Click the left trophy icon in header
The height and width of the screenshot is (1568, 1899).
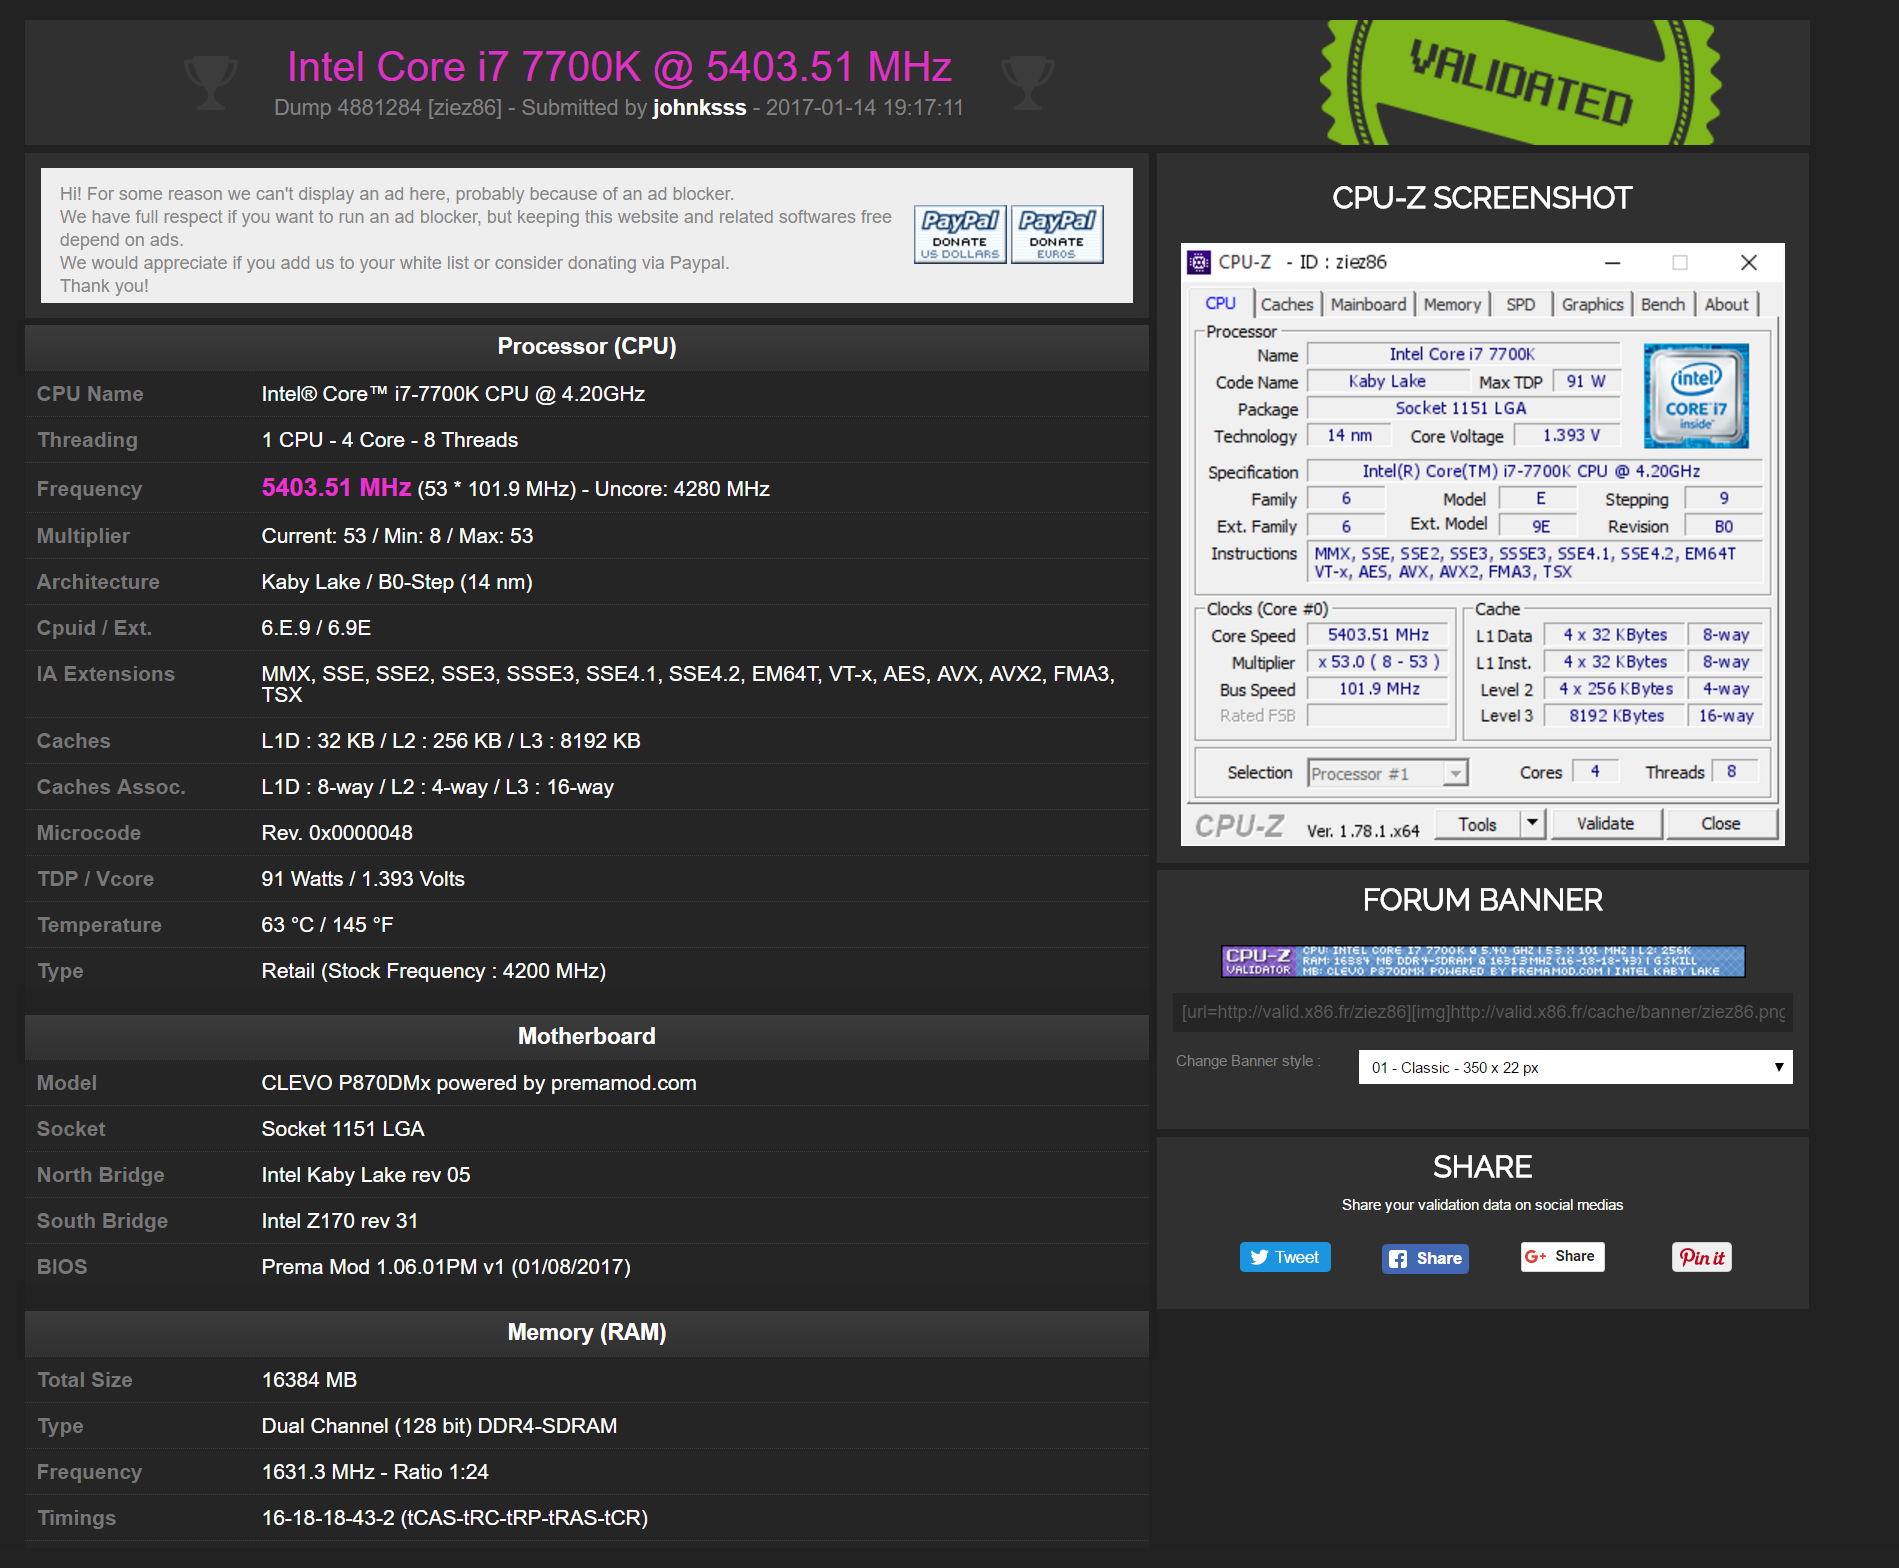[211, 82]
